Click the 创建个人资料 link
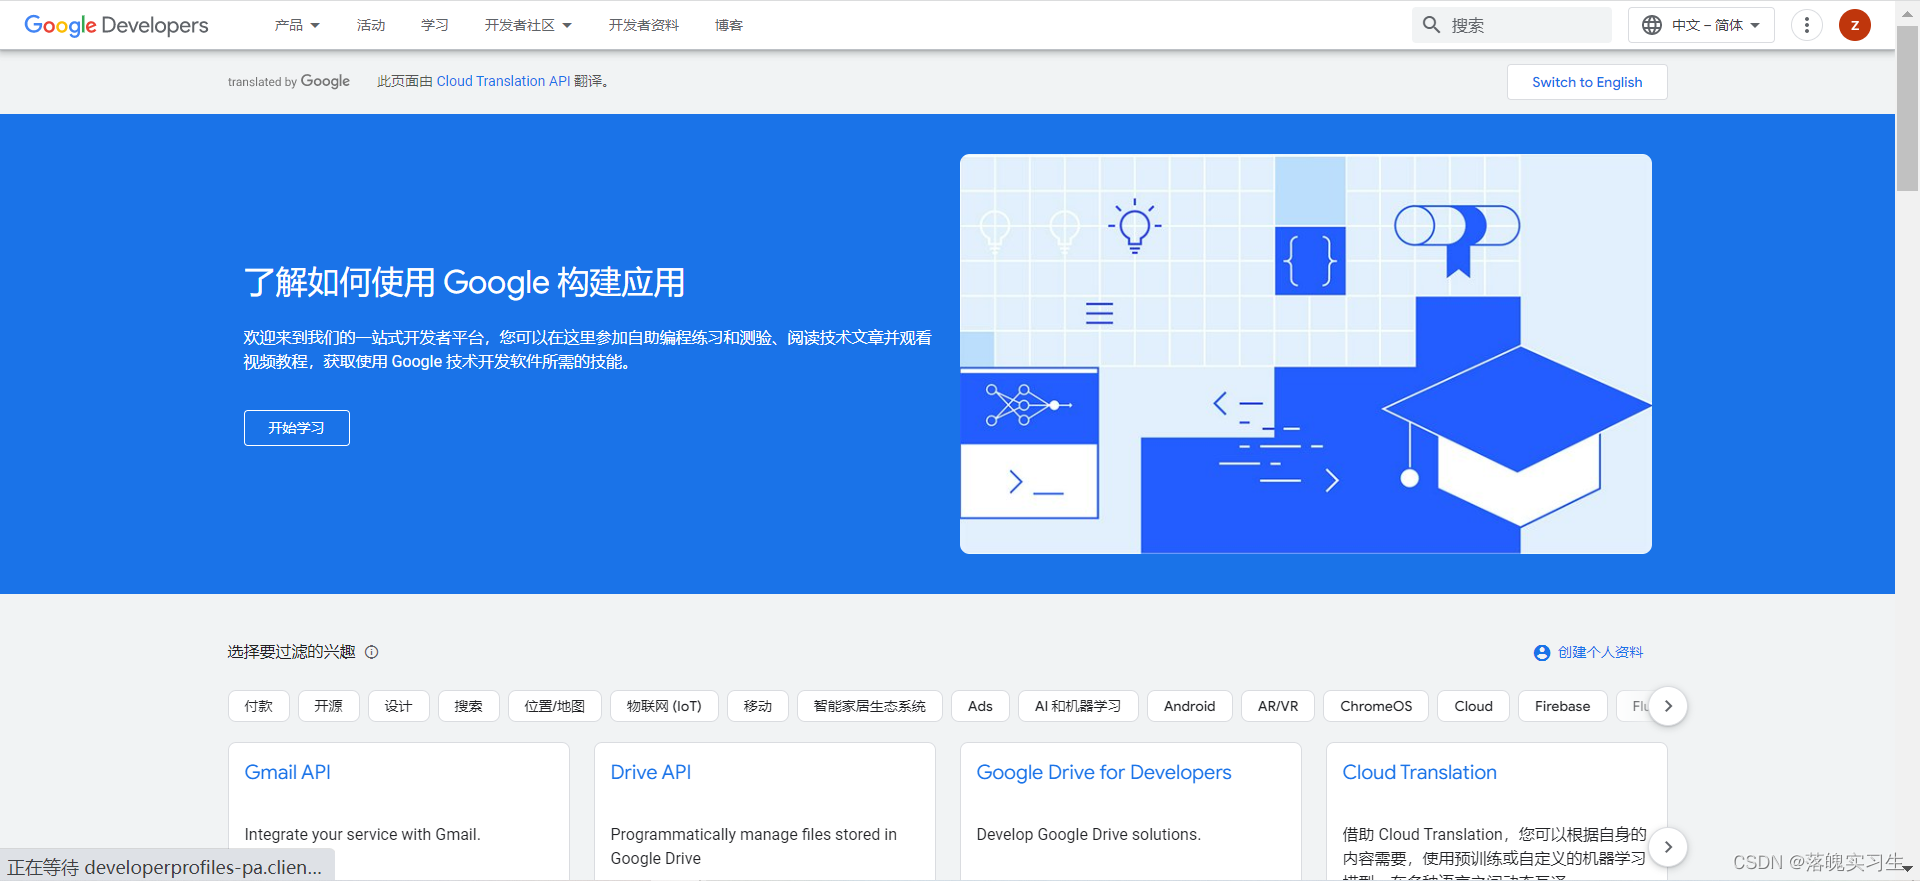Viewport: 1920px width, 881px height. click(x=1600, y=652)
